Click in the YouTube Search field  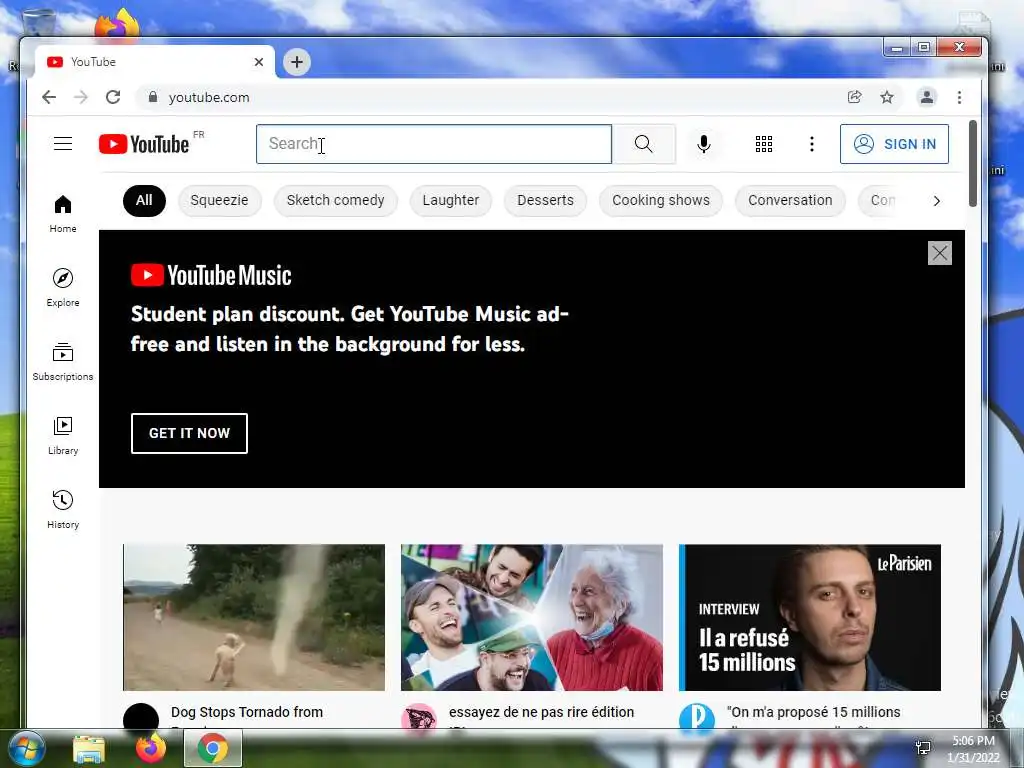coord(434,144)
